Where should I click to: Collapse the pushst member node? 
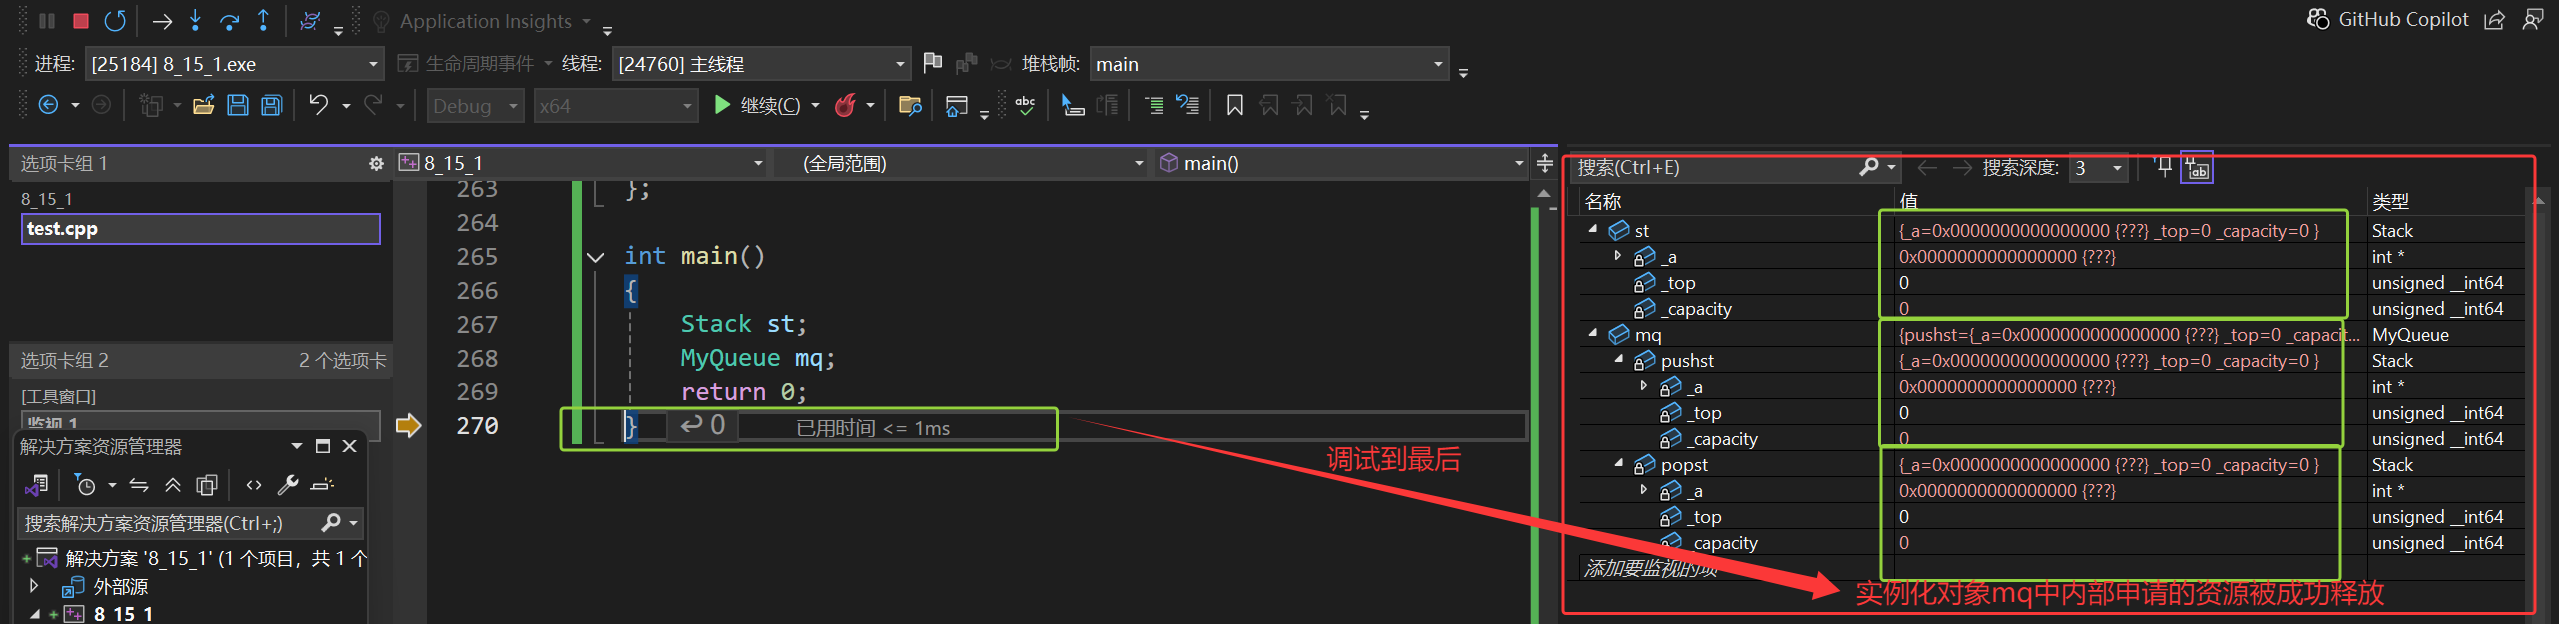point(1619,359)
